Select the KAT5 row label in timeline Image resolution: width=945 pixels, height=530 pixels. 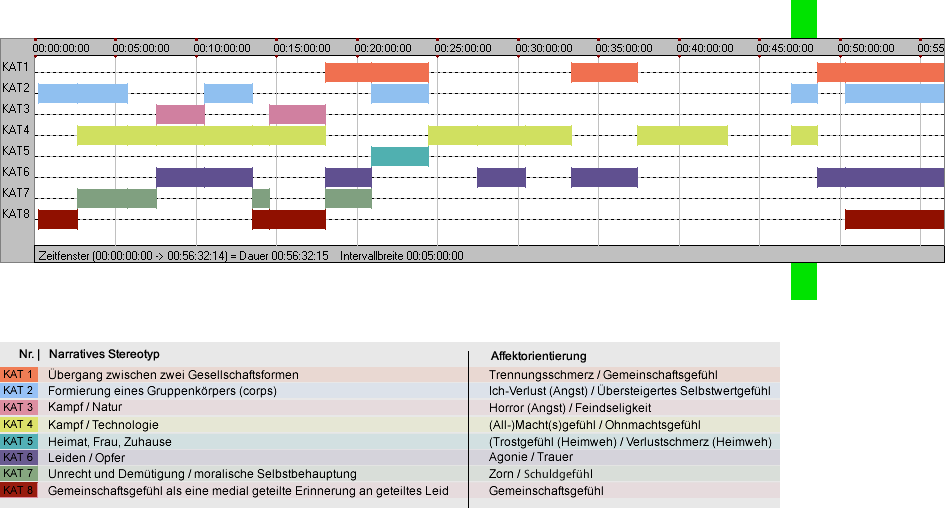tap(16, 151)
